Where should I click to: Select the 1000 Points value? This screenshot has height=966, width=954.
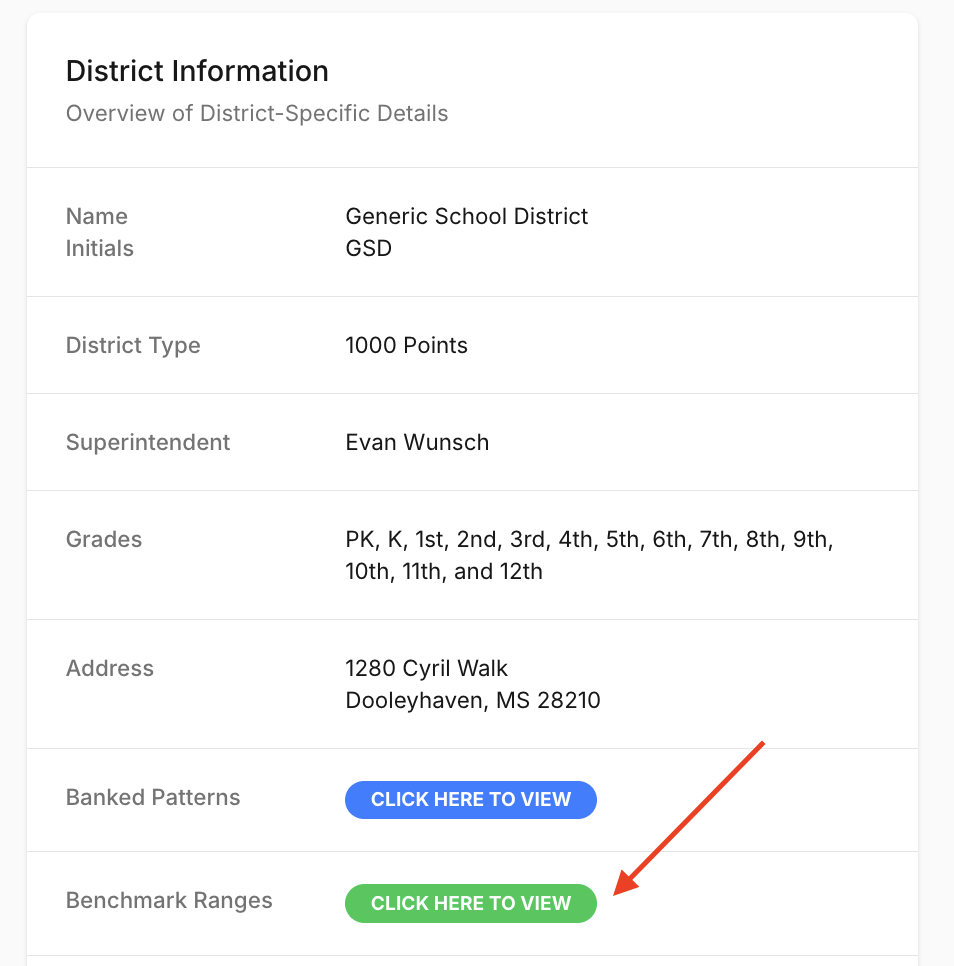406,346
